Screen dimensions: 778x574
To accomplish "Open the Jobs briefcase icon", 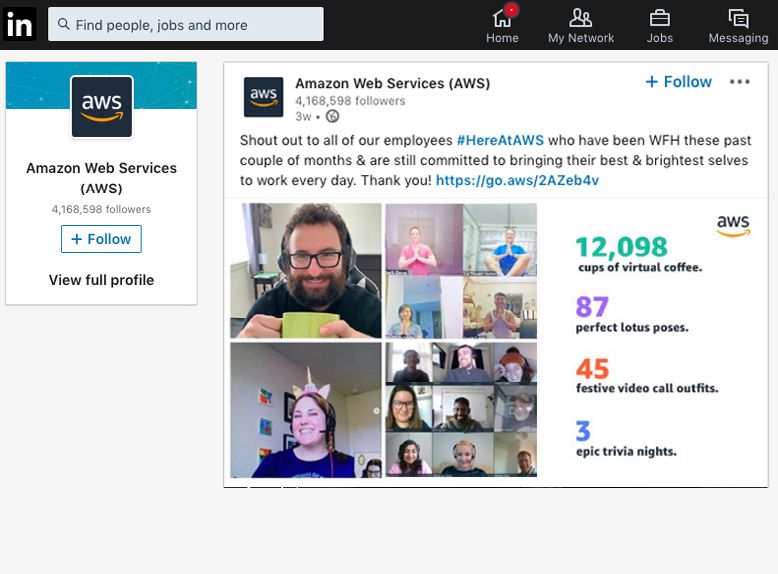I will pos(659,18).
